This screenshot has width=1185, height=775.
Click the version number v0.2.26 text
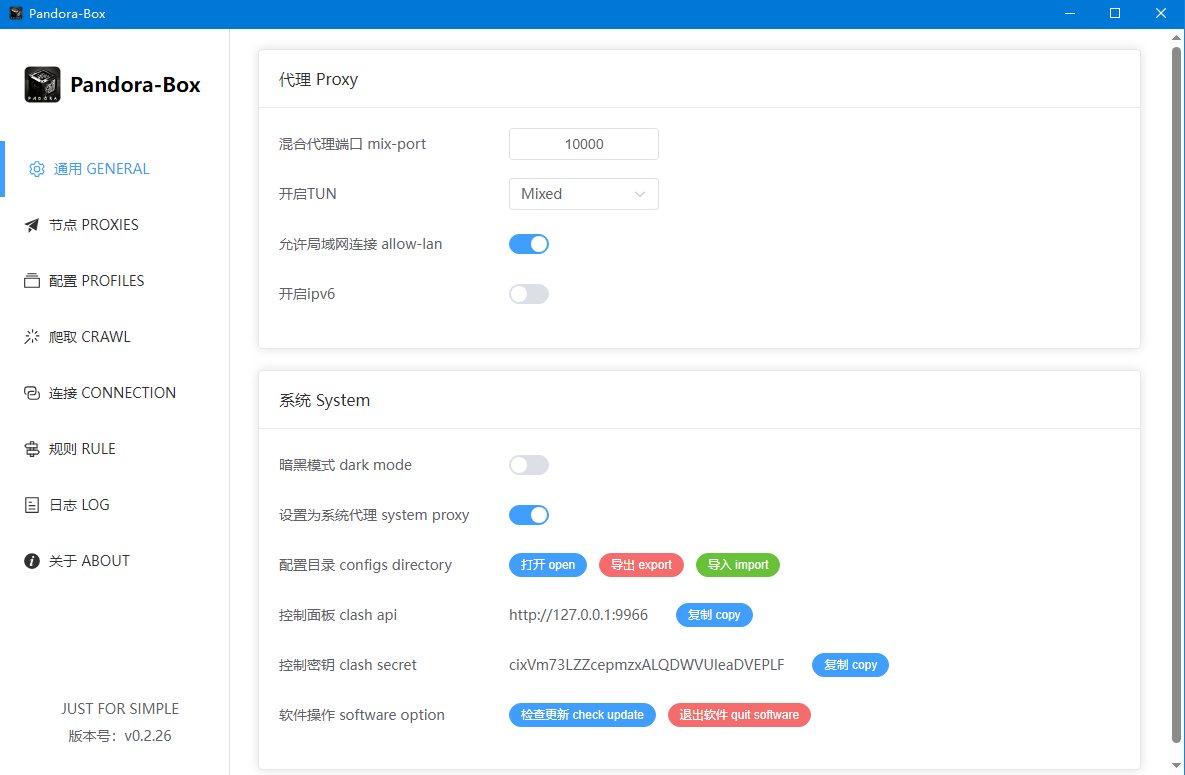[148, 736]
